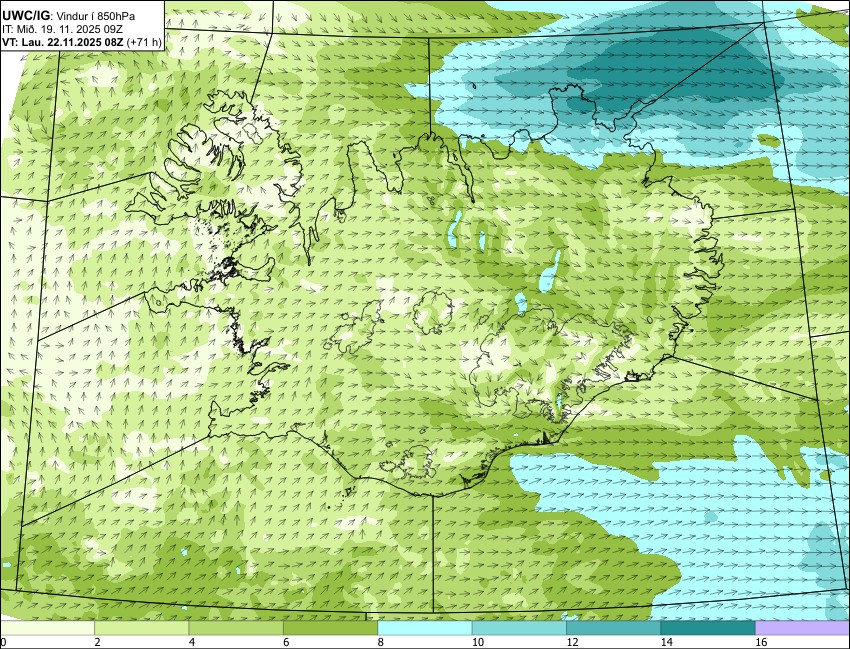
Task: Click the 6–8 dark green legend swatch
Action: tap(331, 628)
